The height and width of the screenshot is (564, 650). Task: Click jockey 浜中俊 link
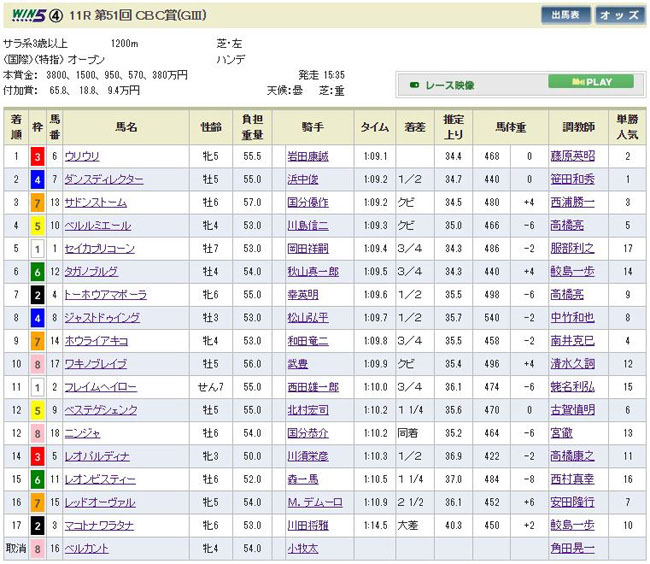tap(302, 179)
